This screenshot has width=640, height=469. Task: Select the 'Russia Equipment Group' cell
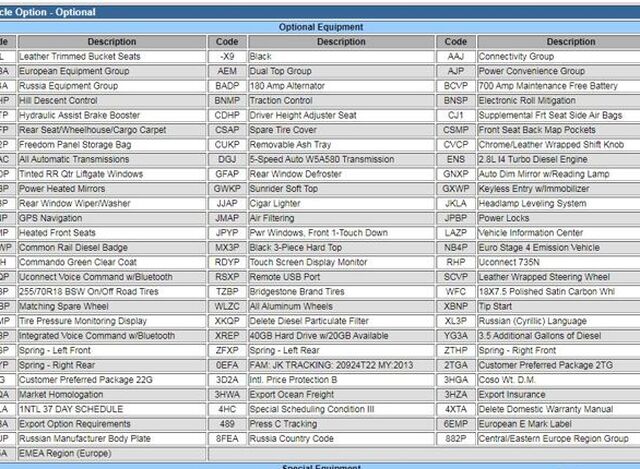(112, 86)
